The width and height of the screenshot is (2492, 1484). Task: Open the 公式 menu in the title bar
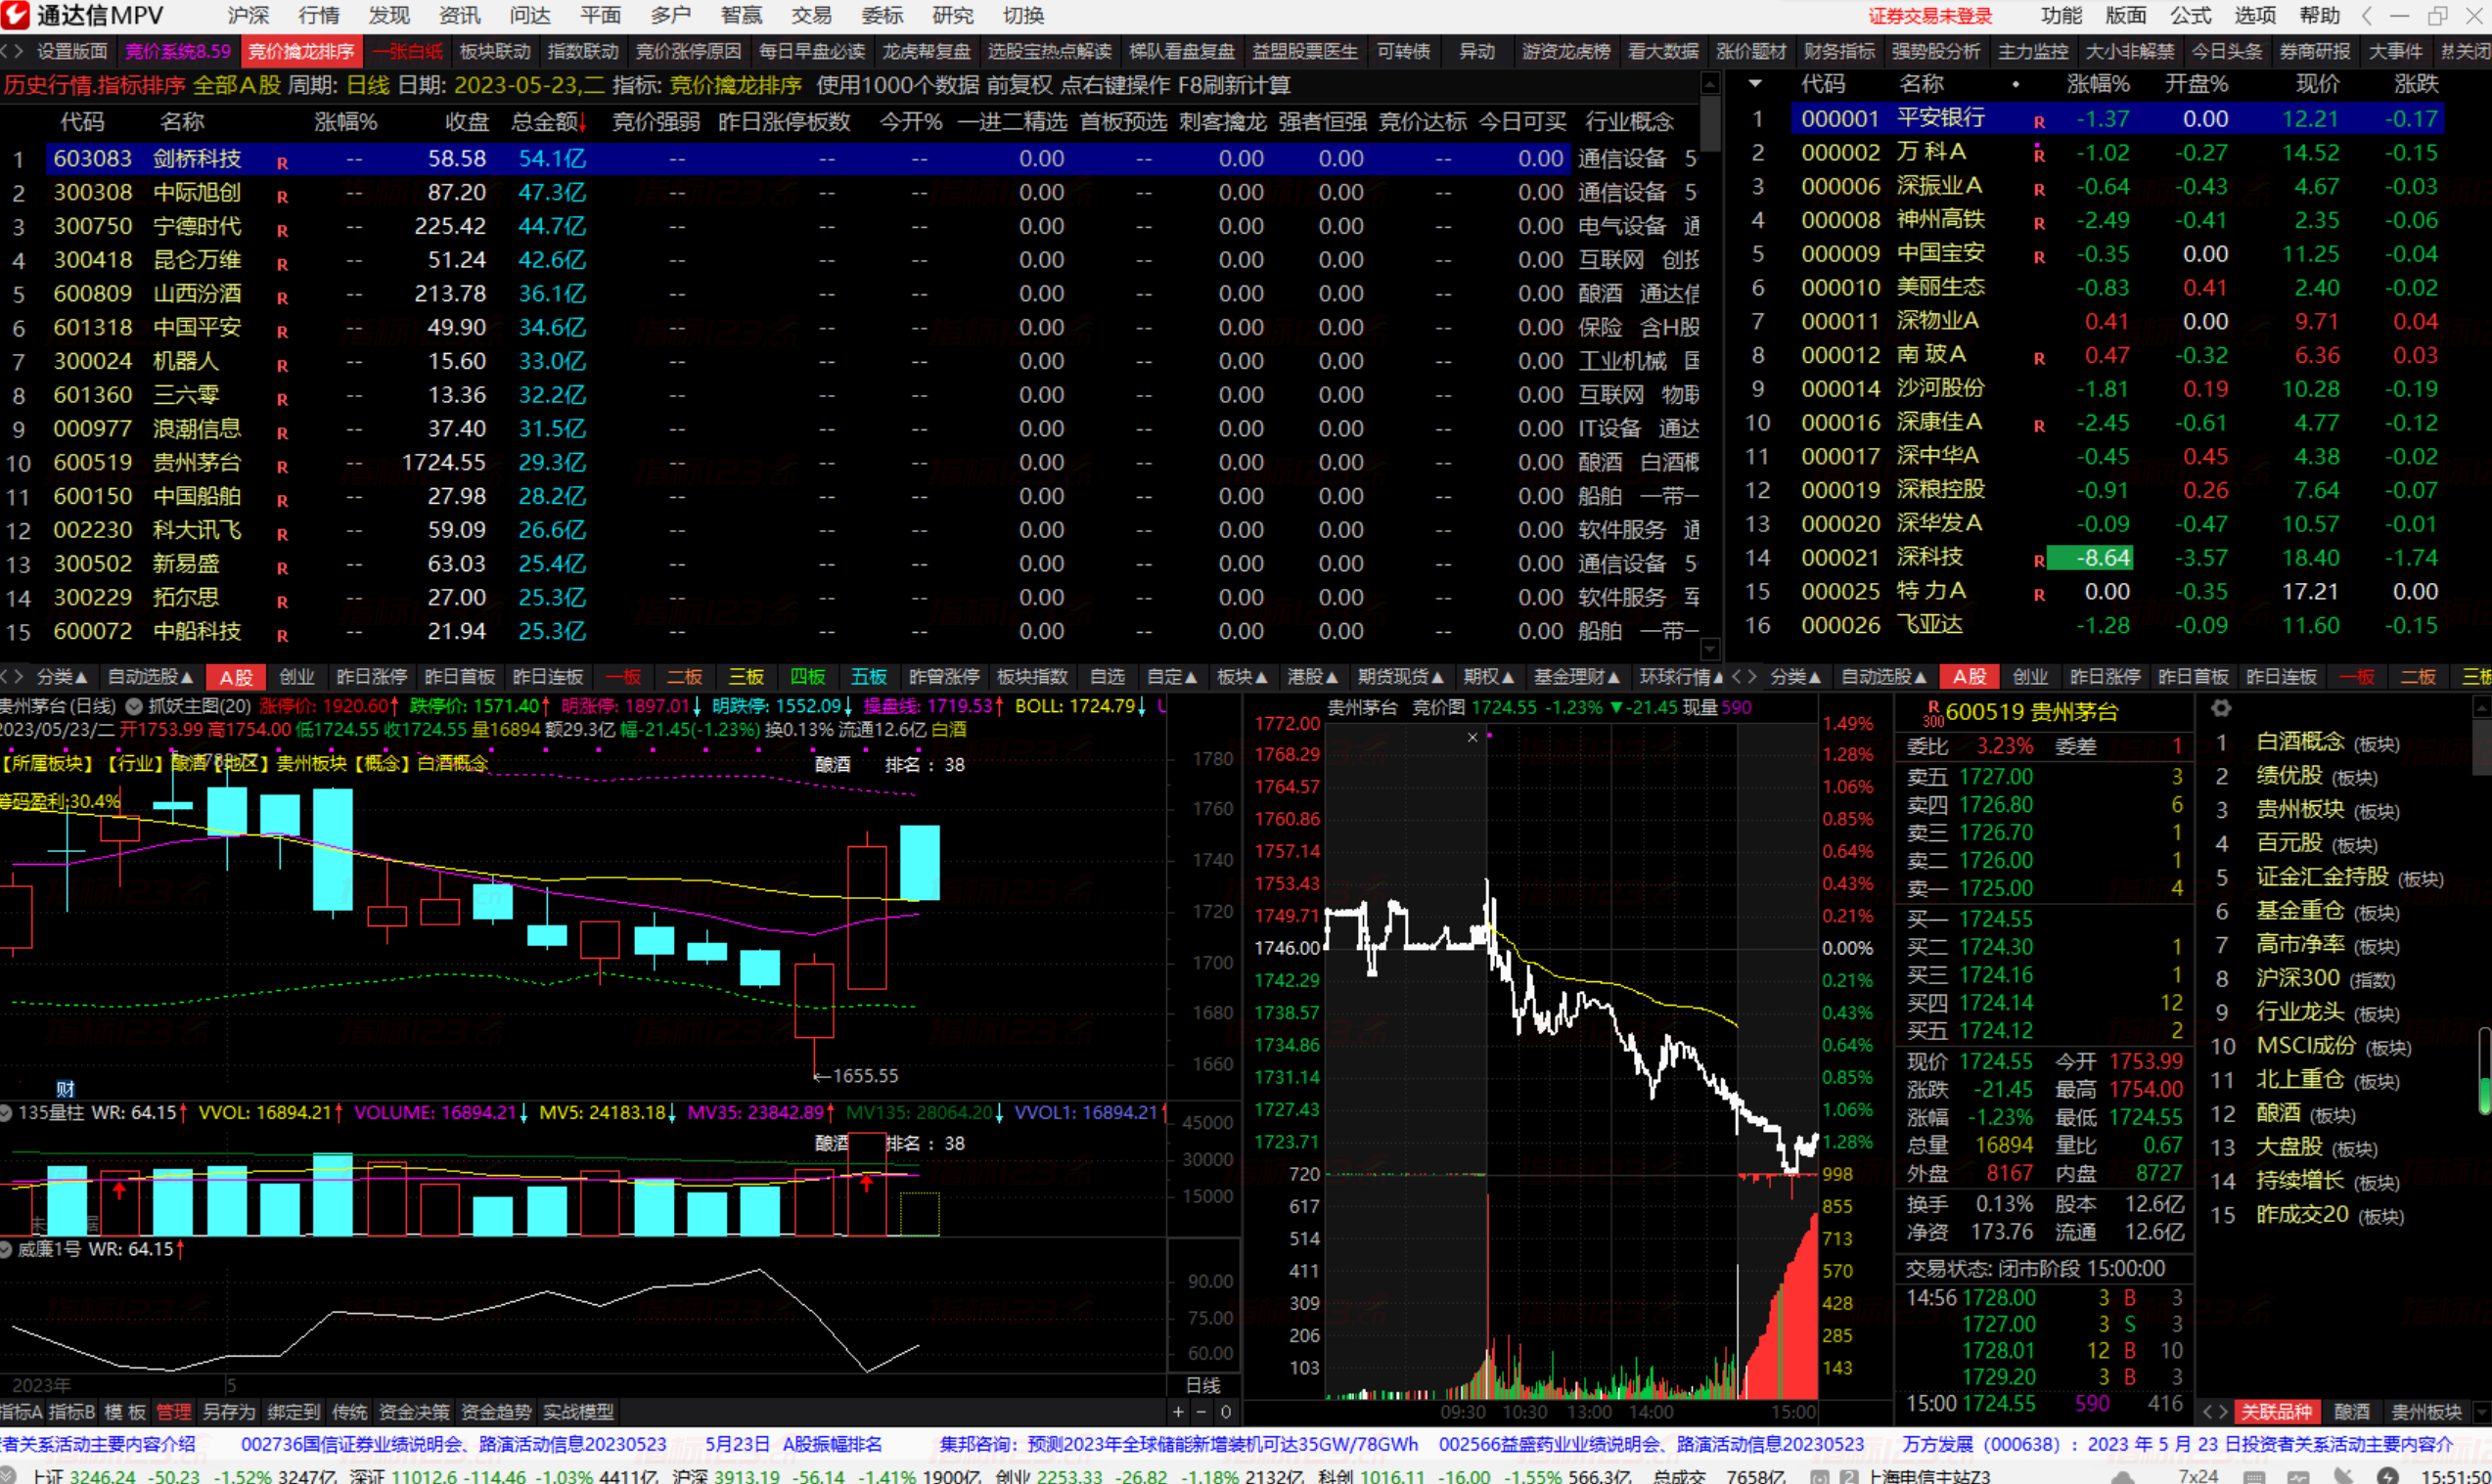click(2189, 15)
